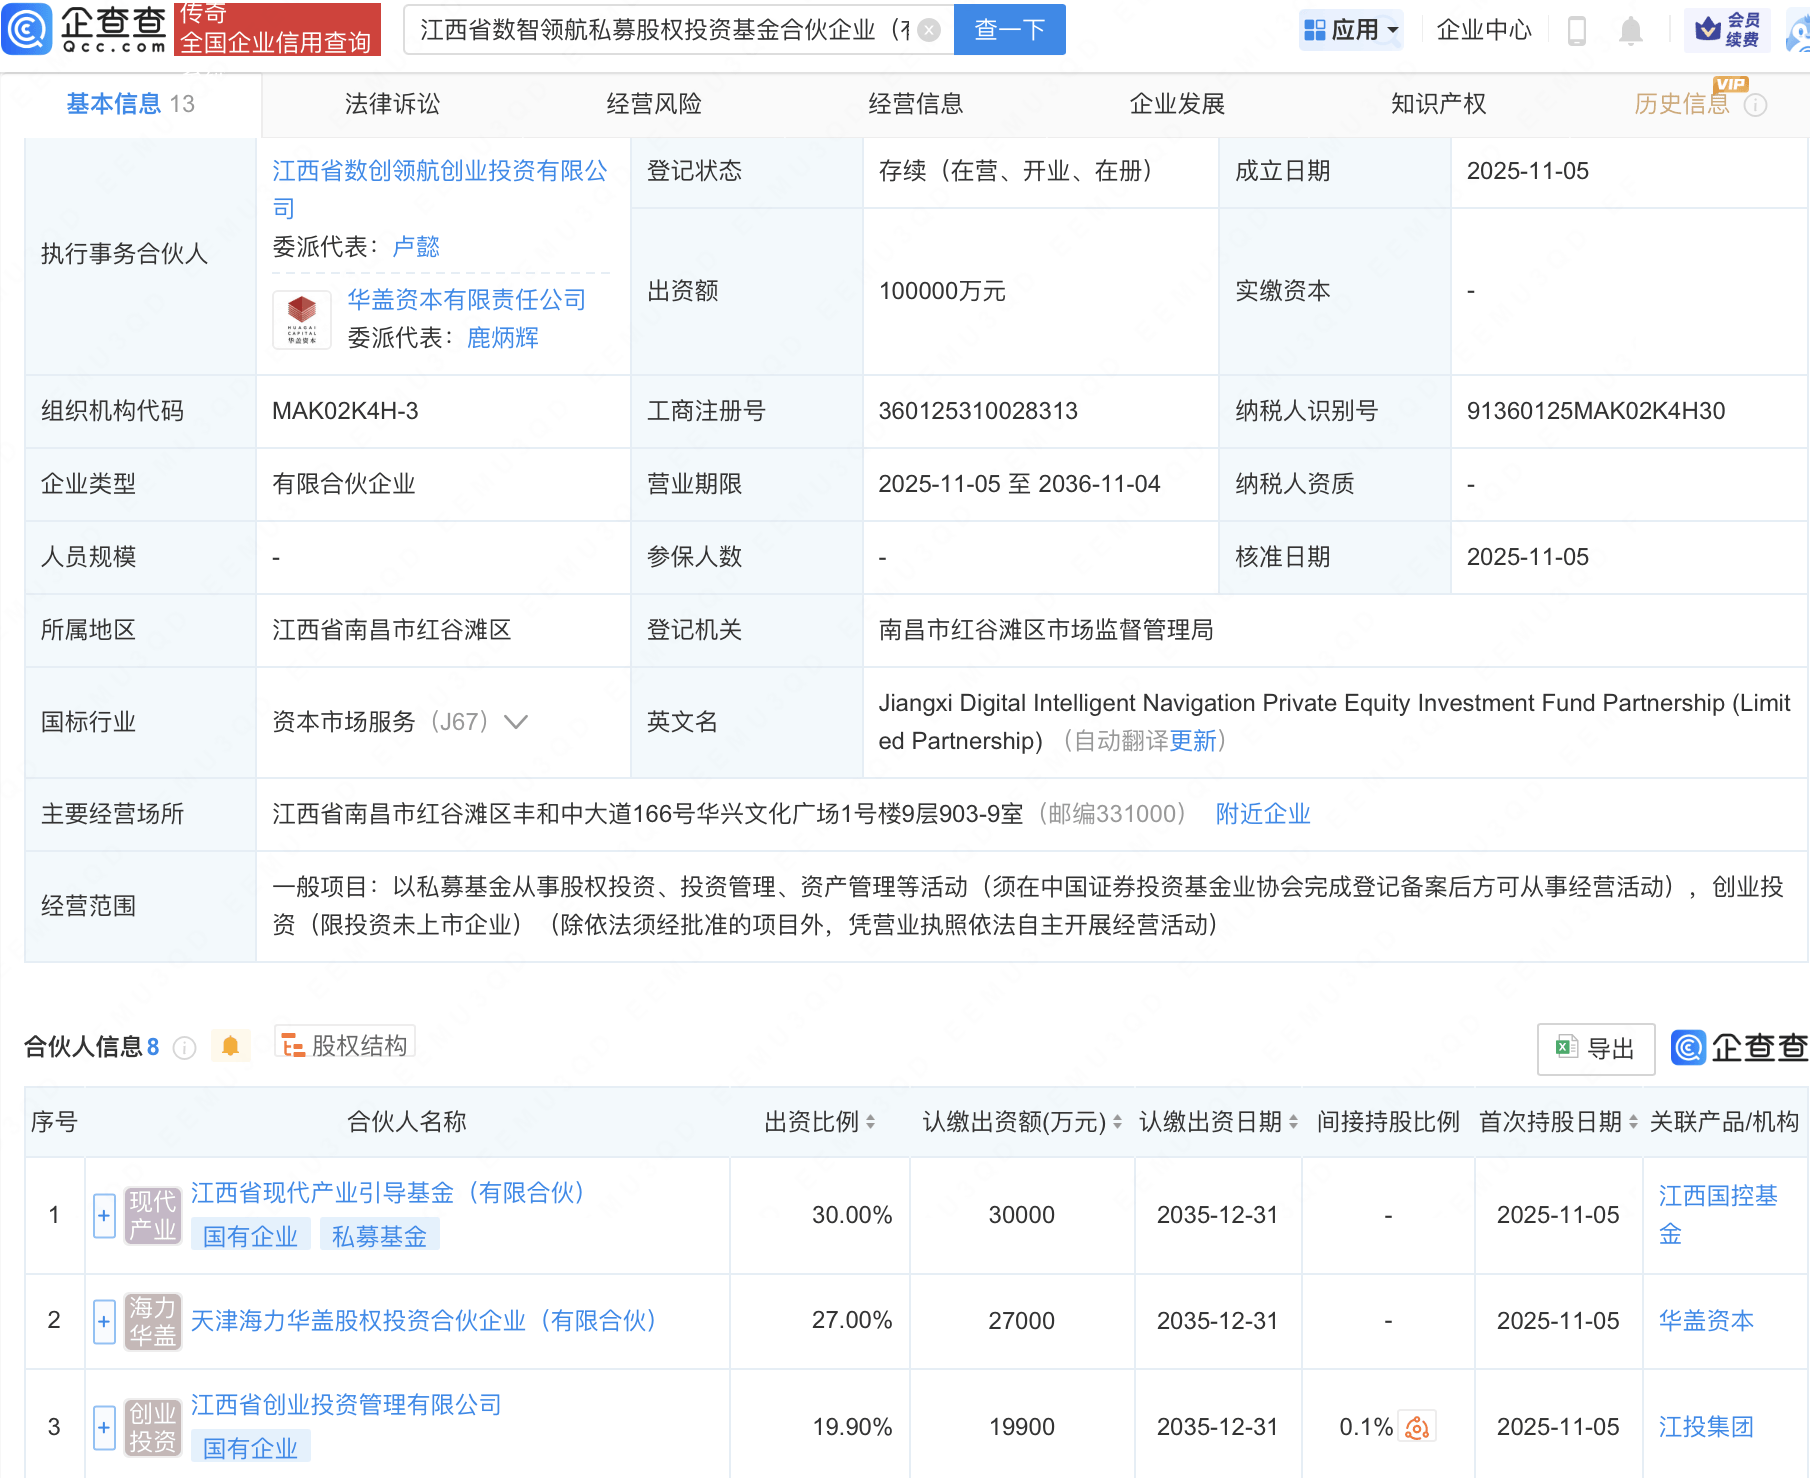
Task: Open the mobile phone app icon
Action: click(x=1576, y=31)
